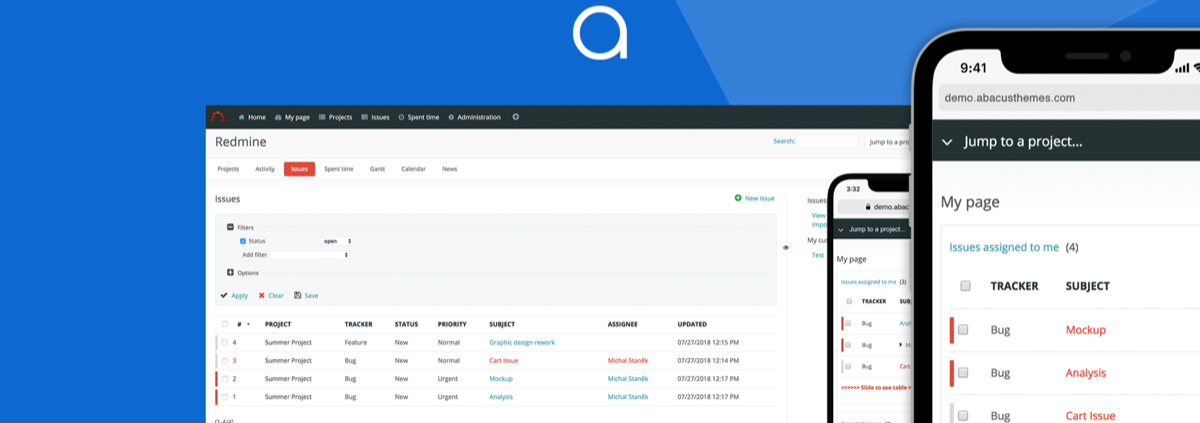Apply the filters with the checkmark Apply
The image size is (1200, 423).
234,295
